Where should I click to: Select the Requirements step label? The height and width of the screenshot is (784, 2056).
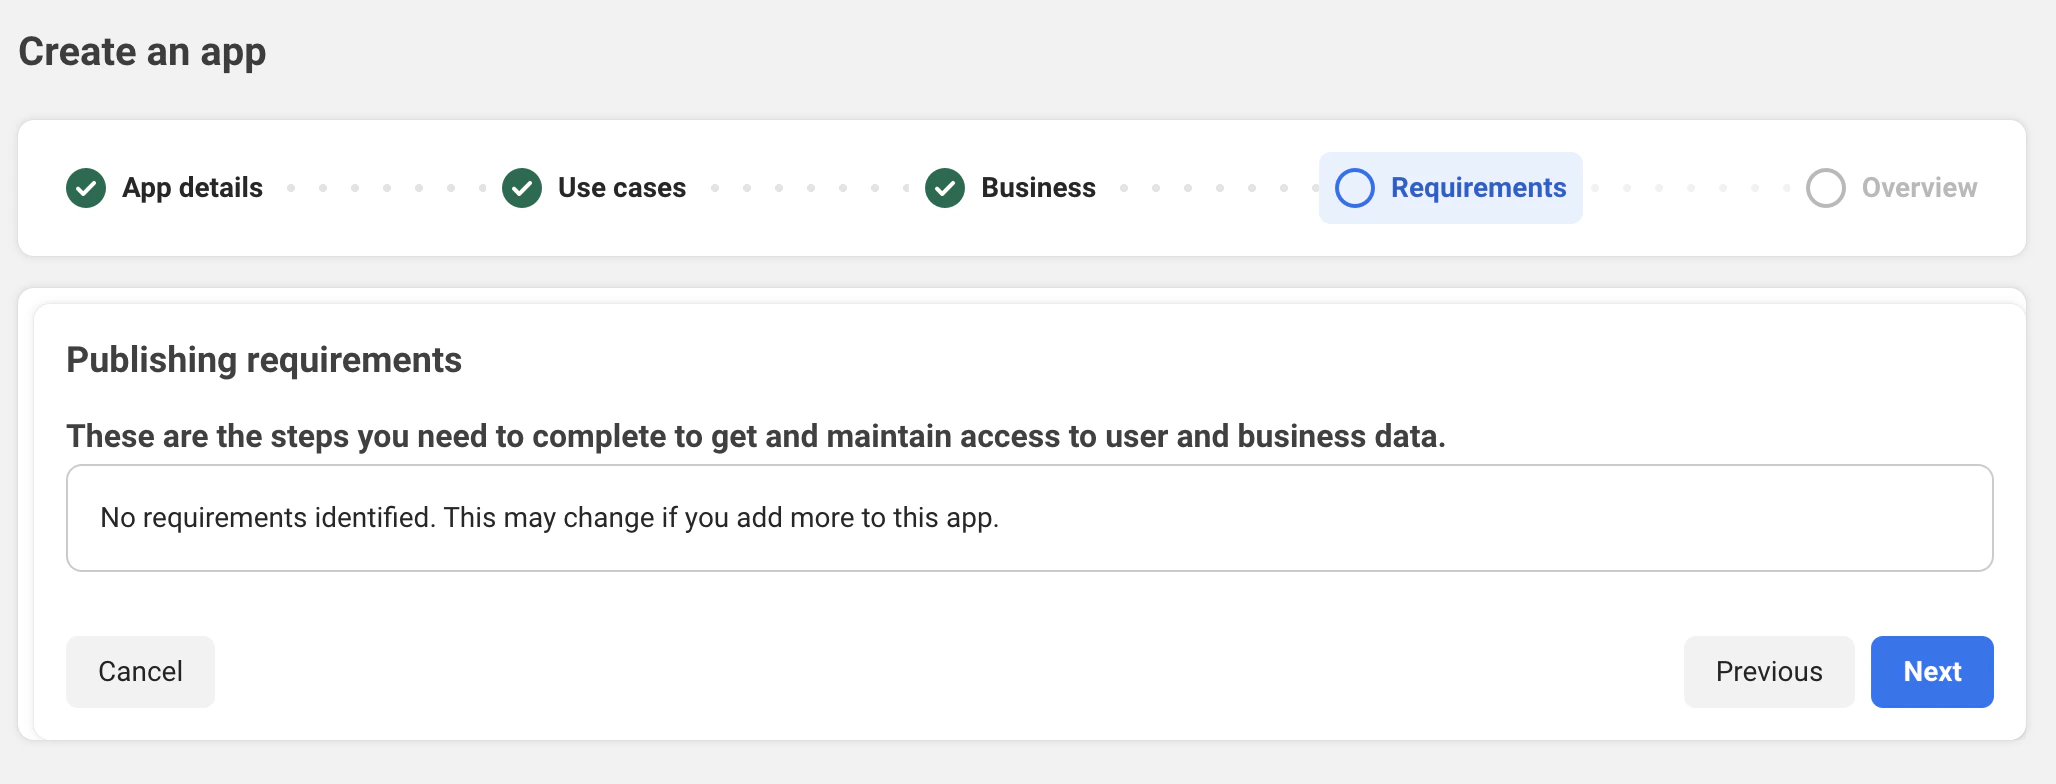[x=1478, y=188]
